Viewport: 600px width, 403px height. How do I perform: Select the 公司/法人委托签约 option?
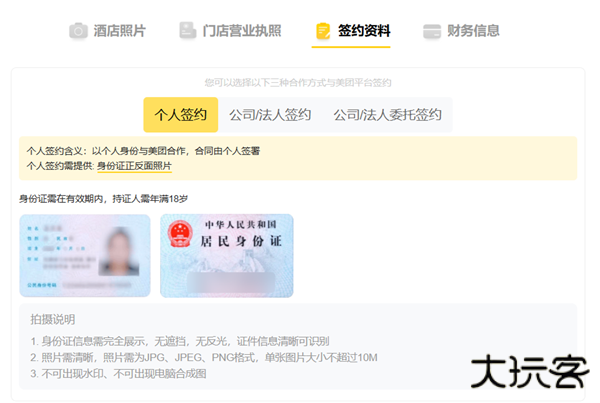pos(387,115)
